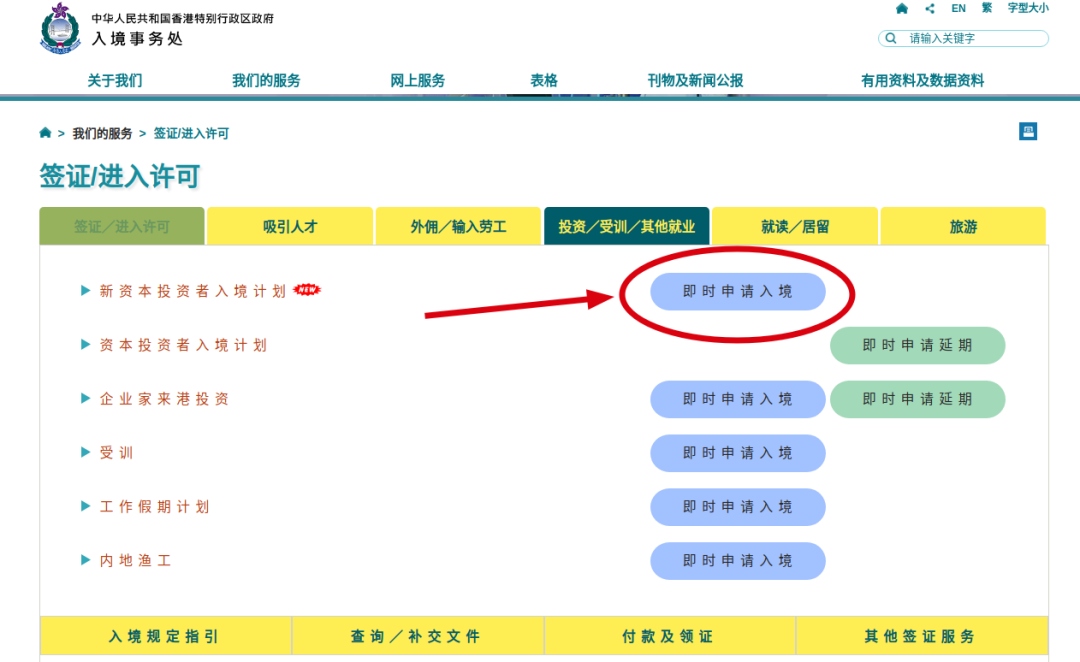Click the share icon in header
Screen dimensions: 1080x662
(x=930, y=8)
